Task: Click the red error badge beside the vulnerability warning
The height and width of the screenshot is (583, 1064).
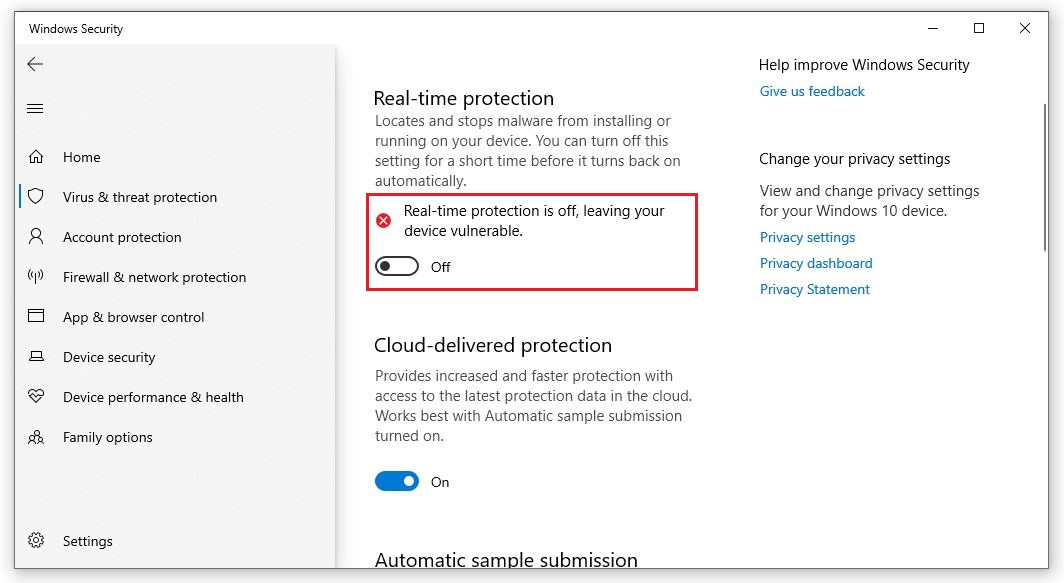Action: click(x=383, y=220)
